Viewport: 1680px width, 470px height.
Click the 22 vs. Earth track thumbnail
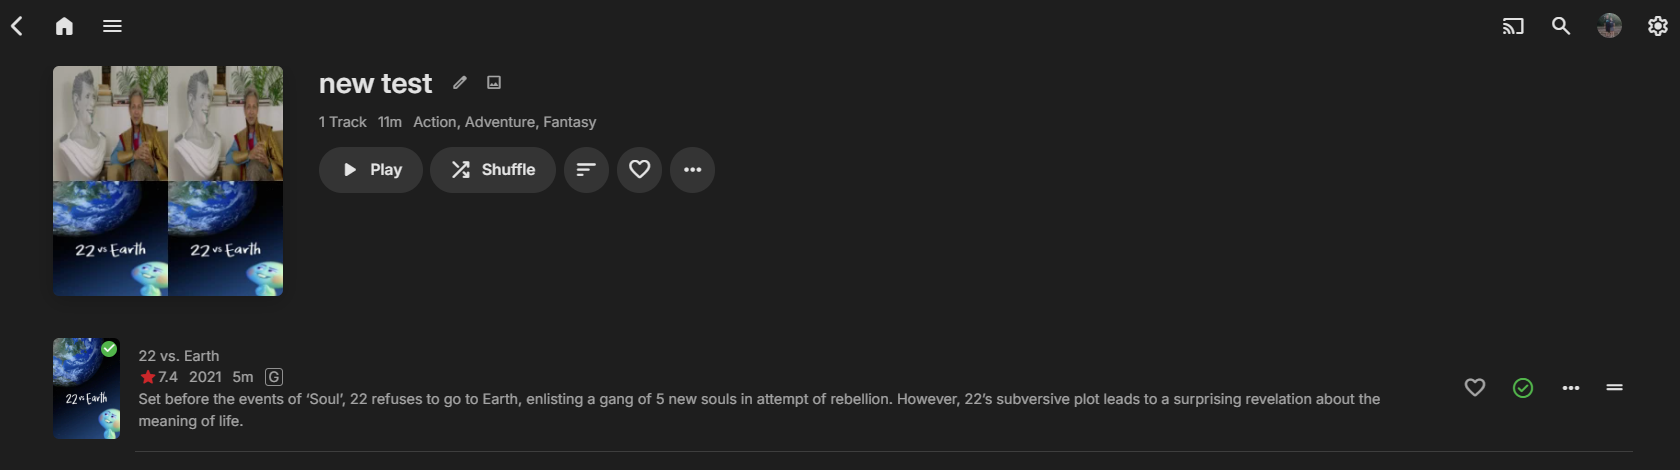point(86,389)
